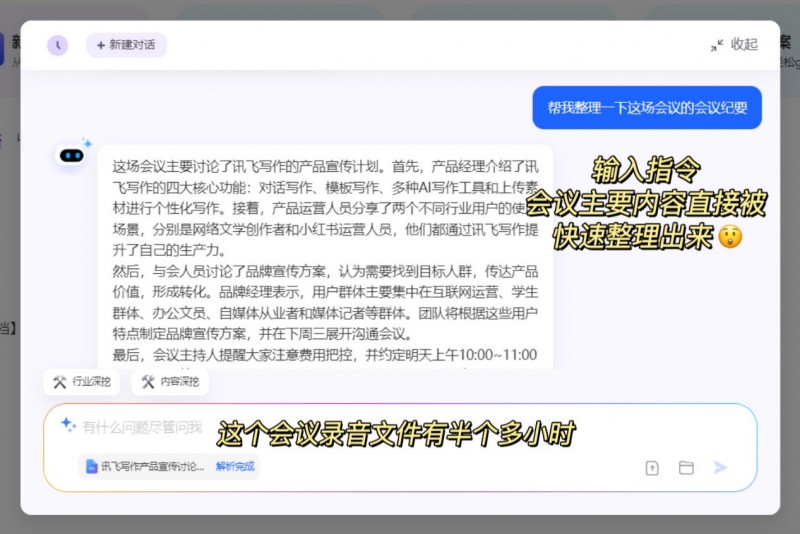Viewport: 800px width, 534px height.
Task: Open the history clock icon
Action: tap(58, 45)
